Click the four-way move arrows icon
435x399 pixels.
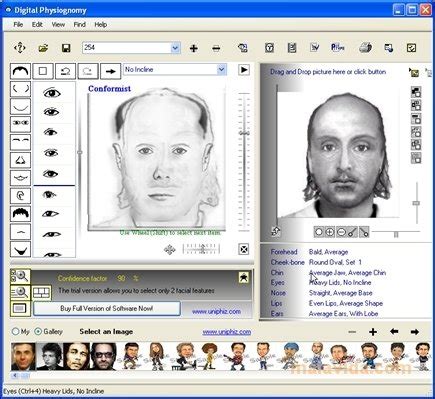pyautogui.click(x=170, y=249)
